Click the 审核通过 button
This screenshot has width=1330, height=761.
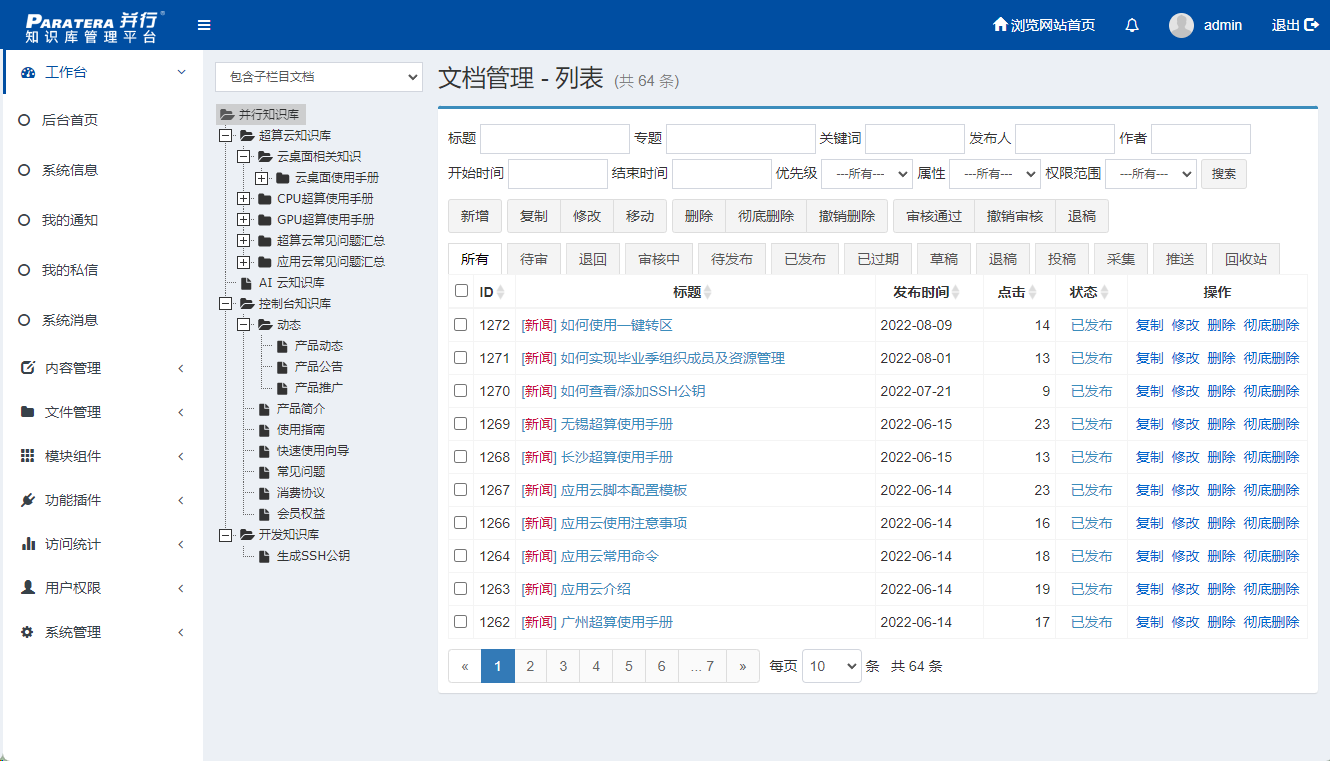934,216
